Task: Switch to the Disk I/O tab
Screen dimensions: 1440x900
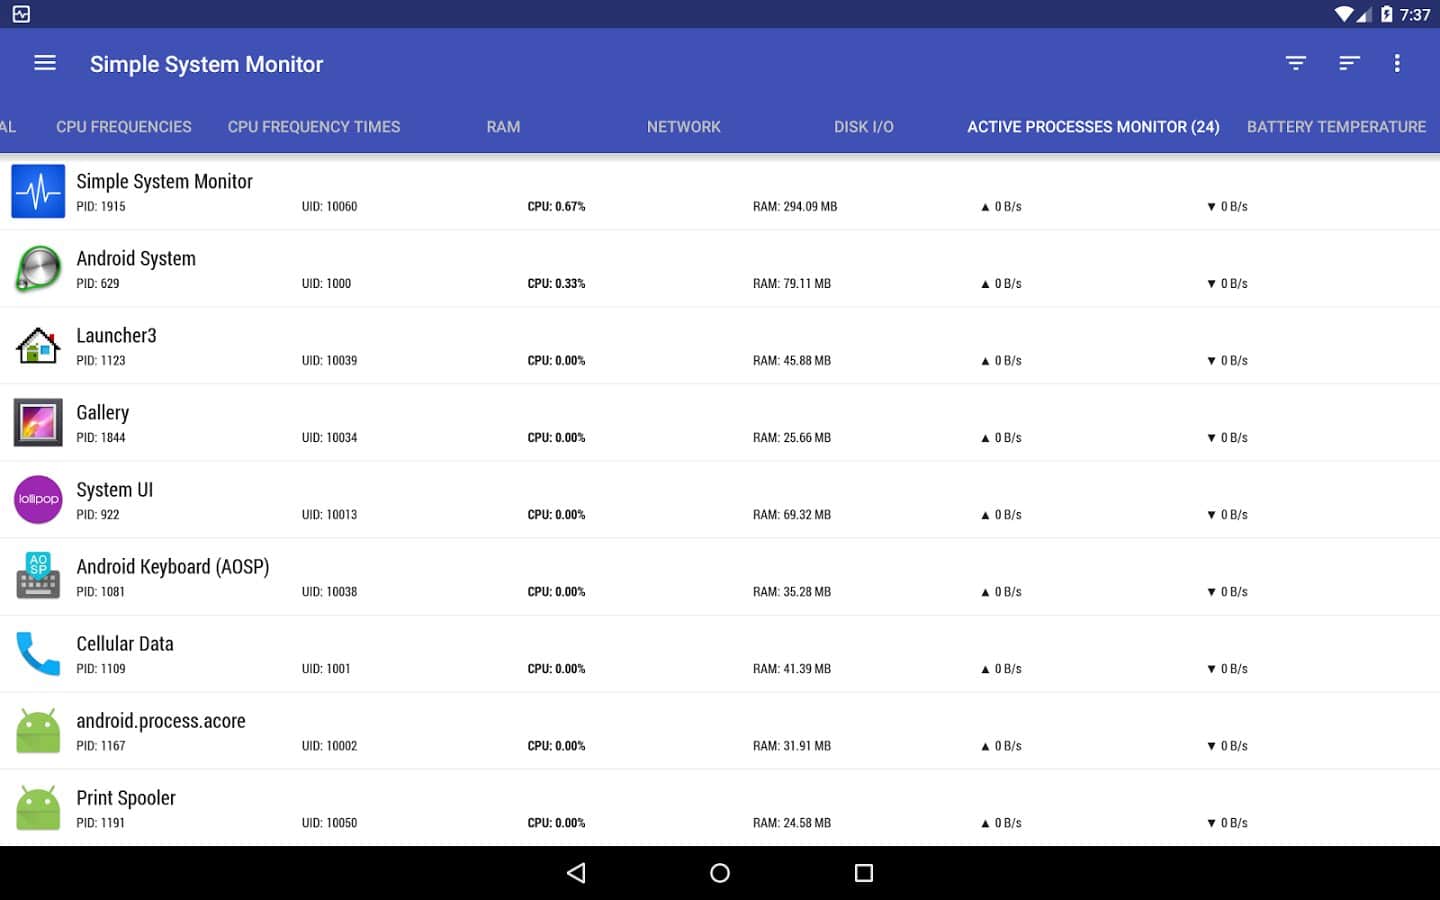Action: coord(864,127)
